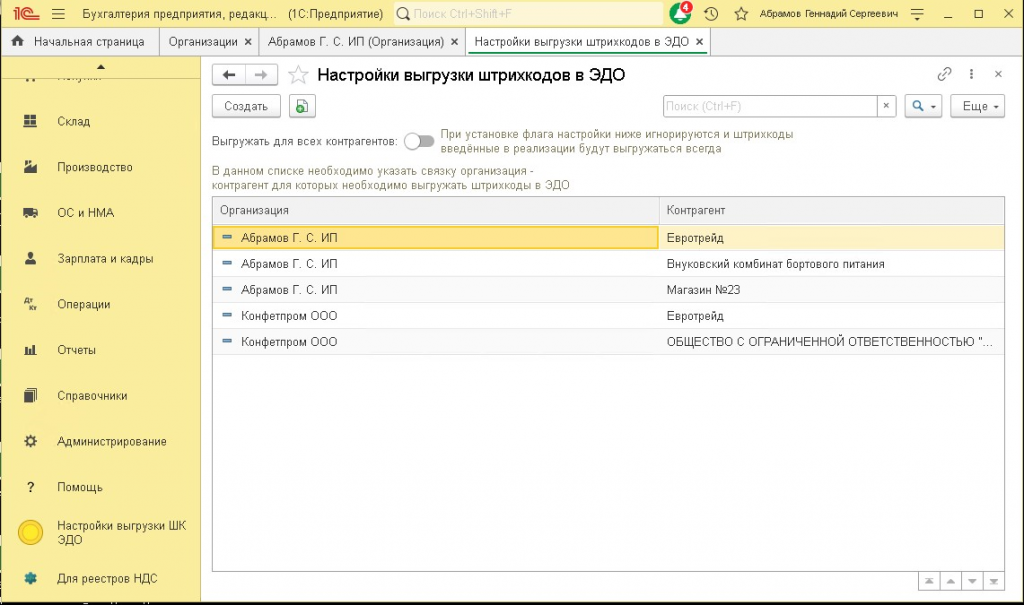Select Евротрейд cell in first row
The width and height of the screenshot is (1024, 605).
click(x=831, y=238)
